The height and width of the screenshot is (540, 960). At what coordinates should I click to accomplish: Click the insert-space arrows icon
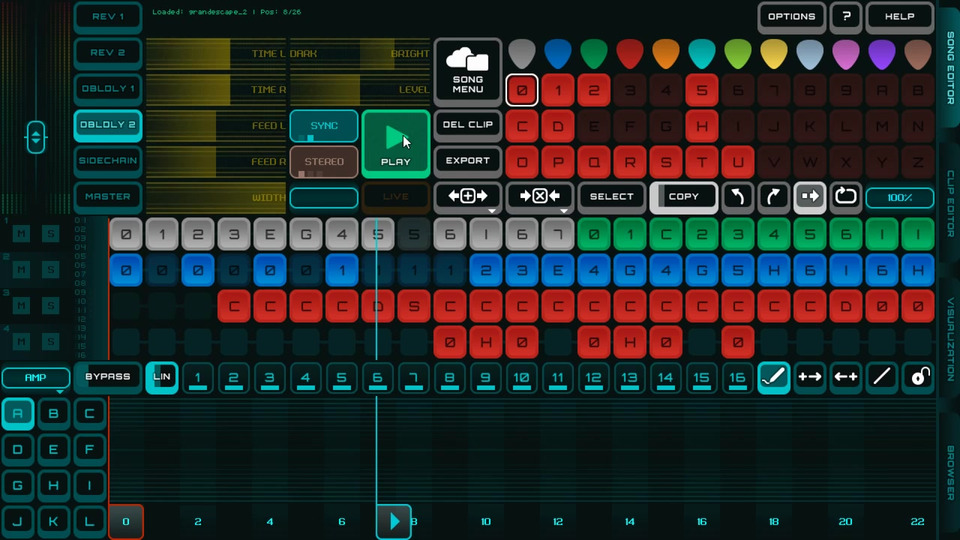click(468, 197)
